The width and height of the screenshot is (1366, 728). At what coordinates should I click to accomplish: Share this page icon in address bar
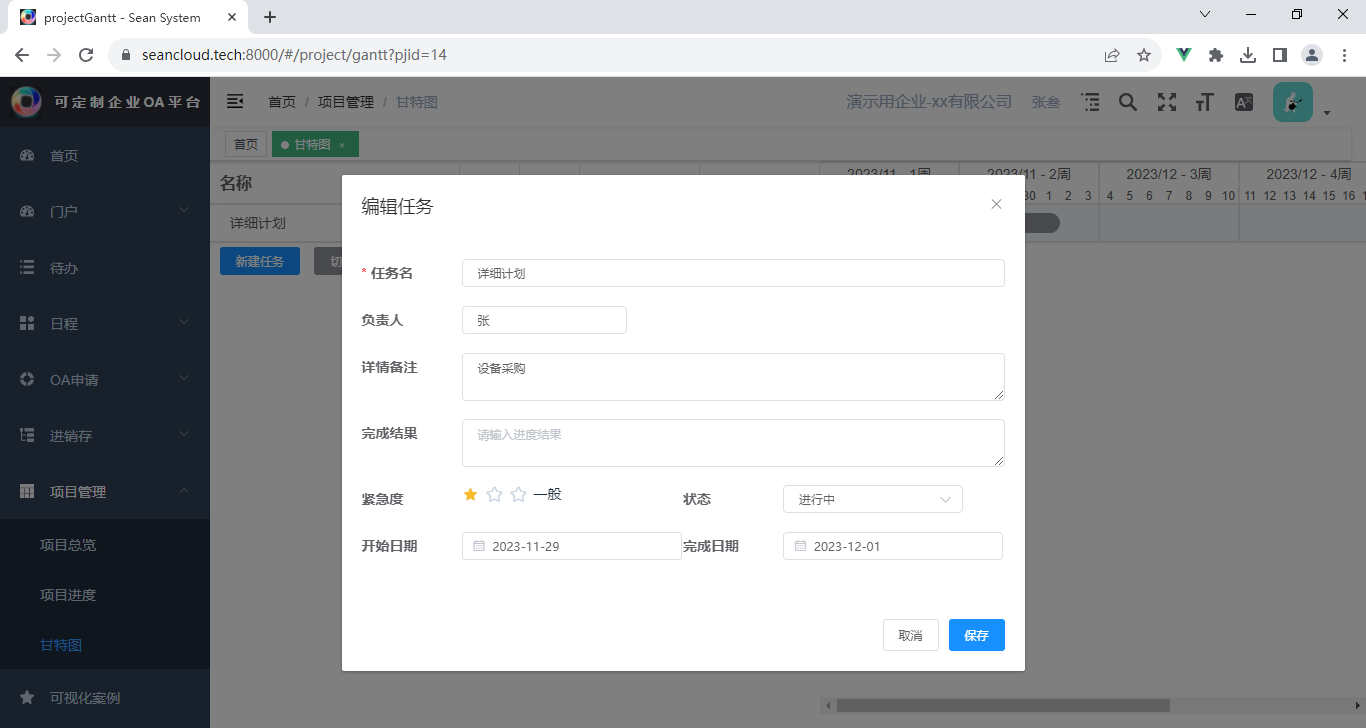point(1112,55)
